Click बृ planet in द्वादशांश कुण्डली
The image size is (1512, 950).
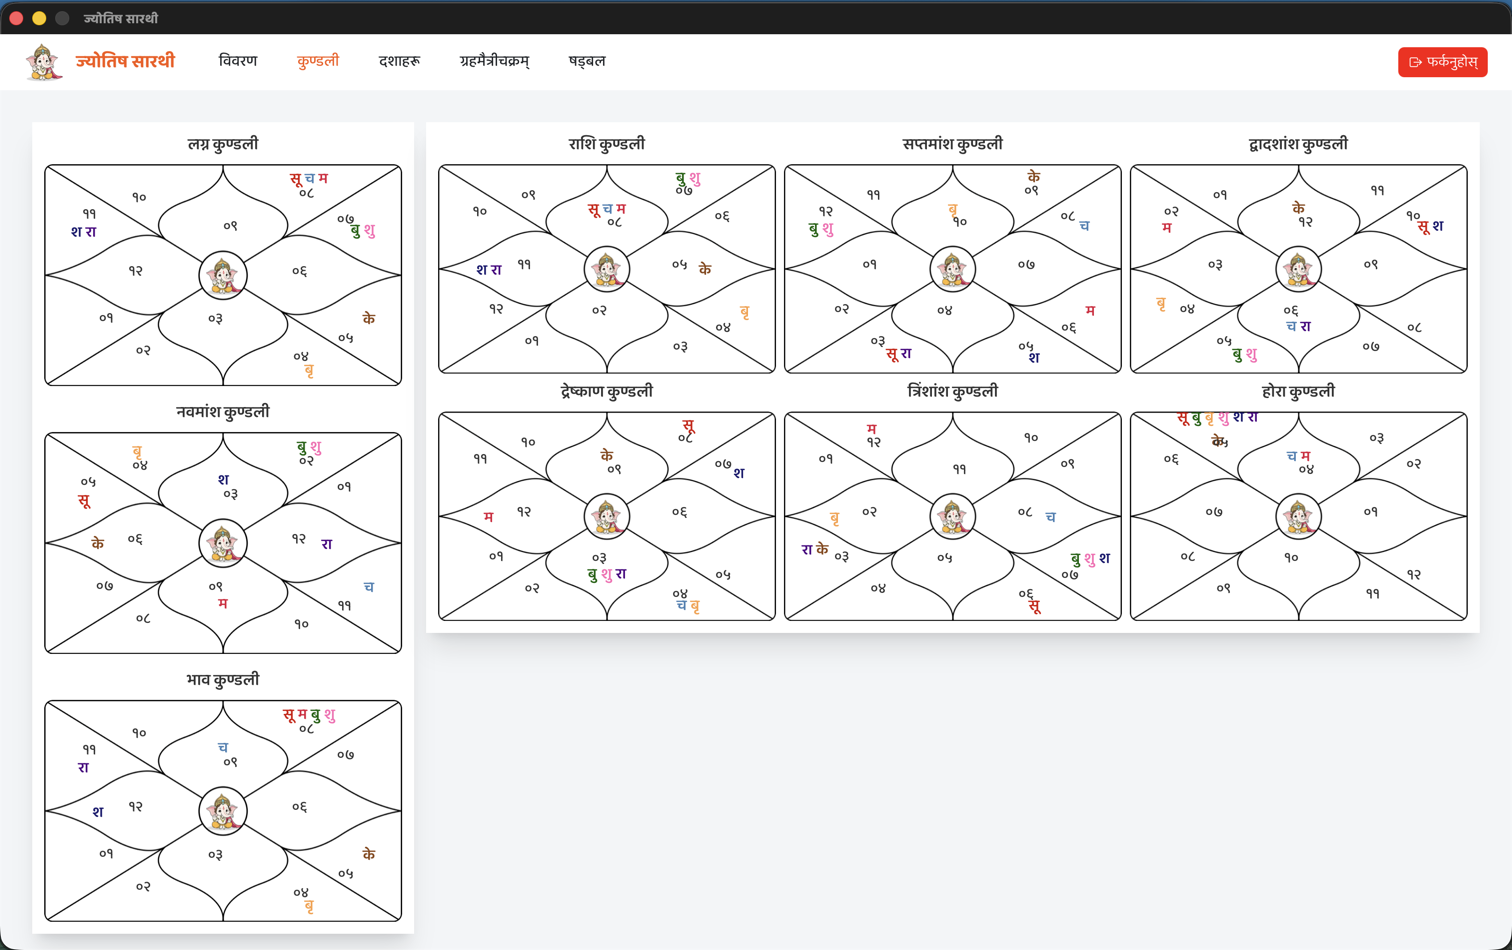point(1161,303)
